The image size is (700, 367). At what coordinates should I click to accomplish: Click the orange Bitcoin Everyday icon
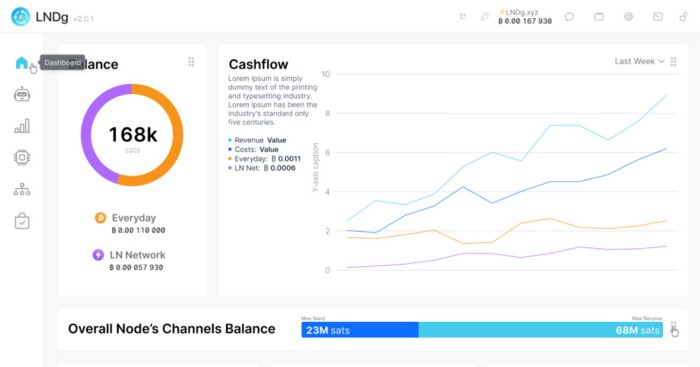tap(100, 217)
